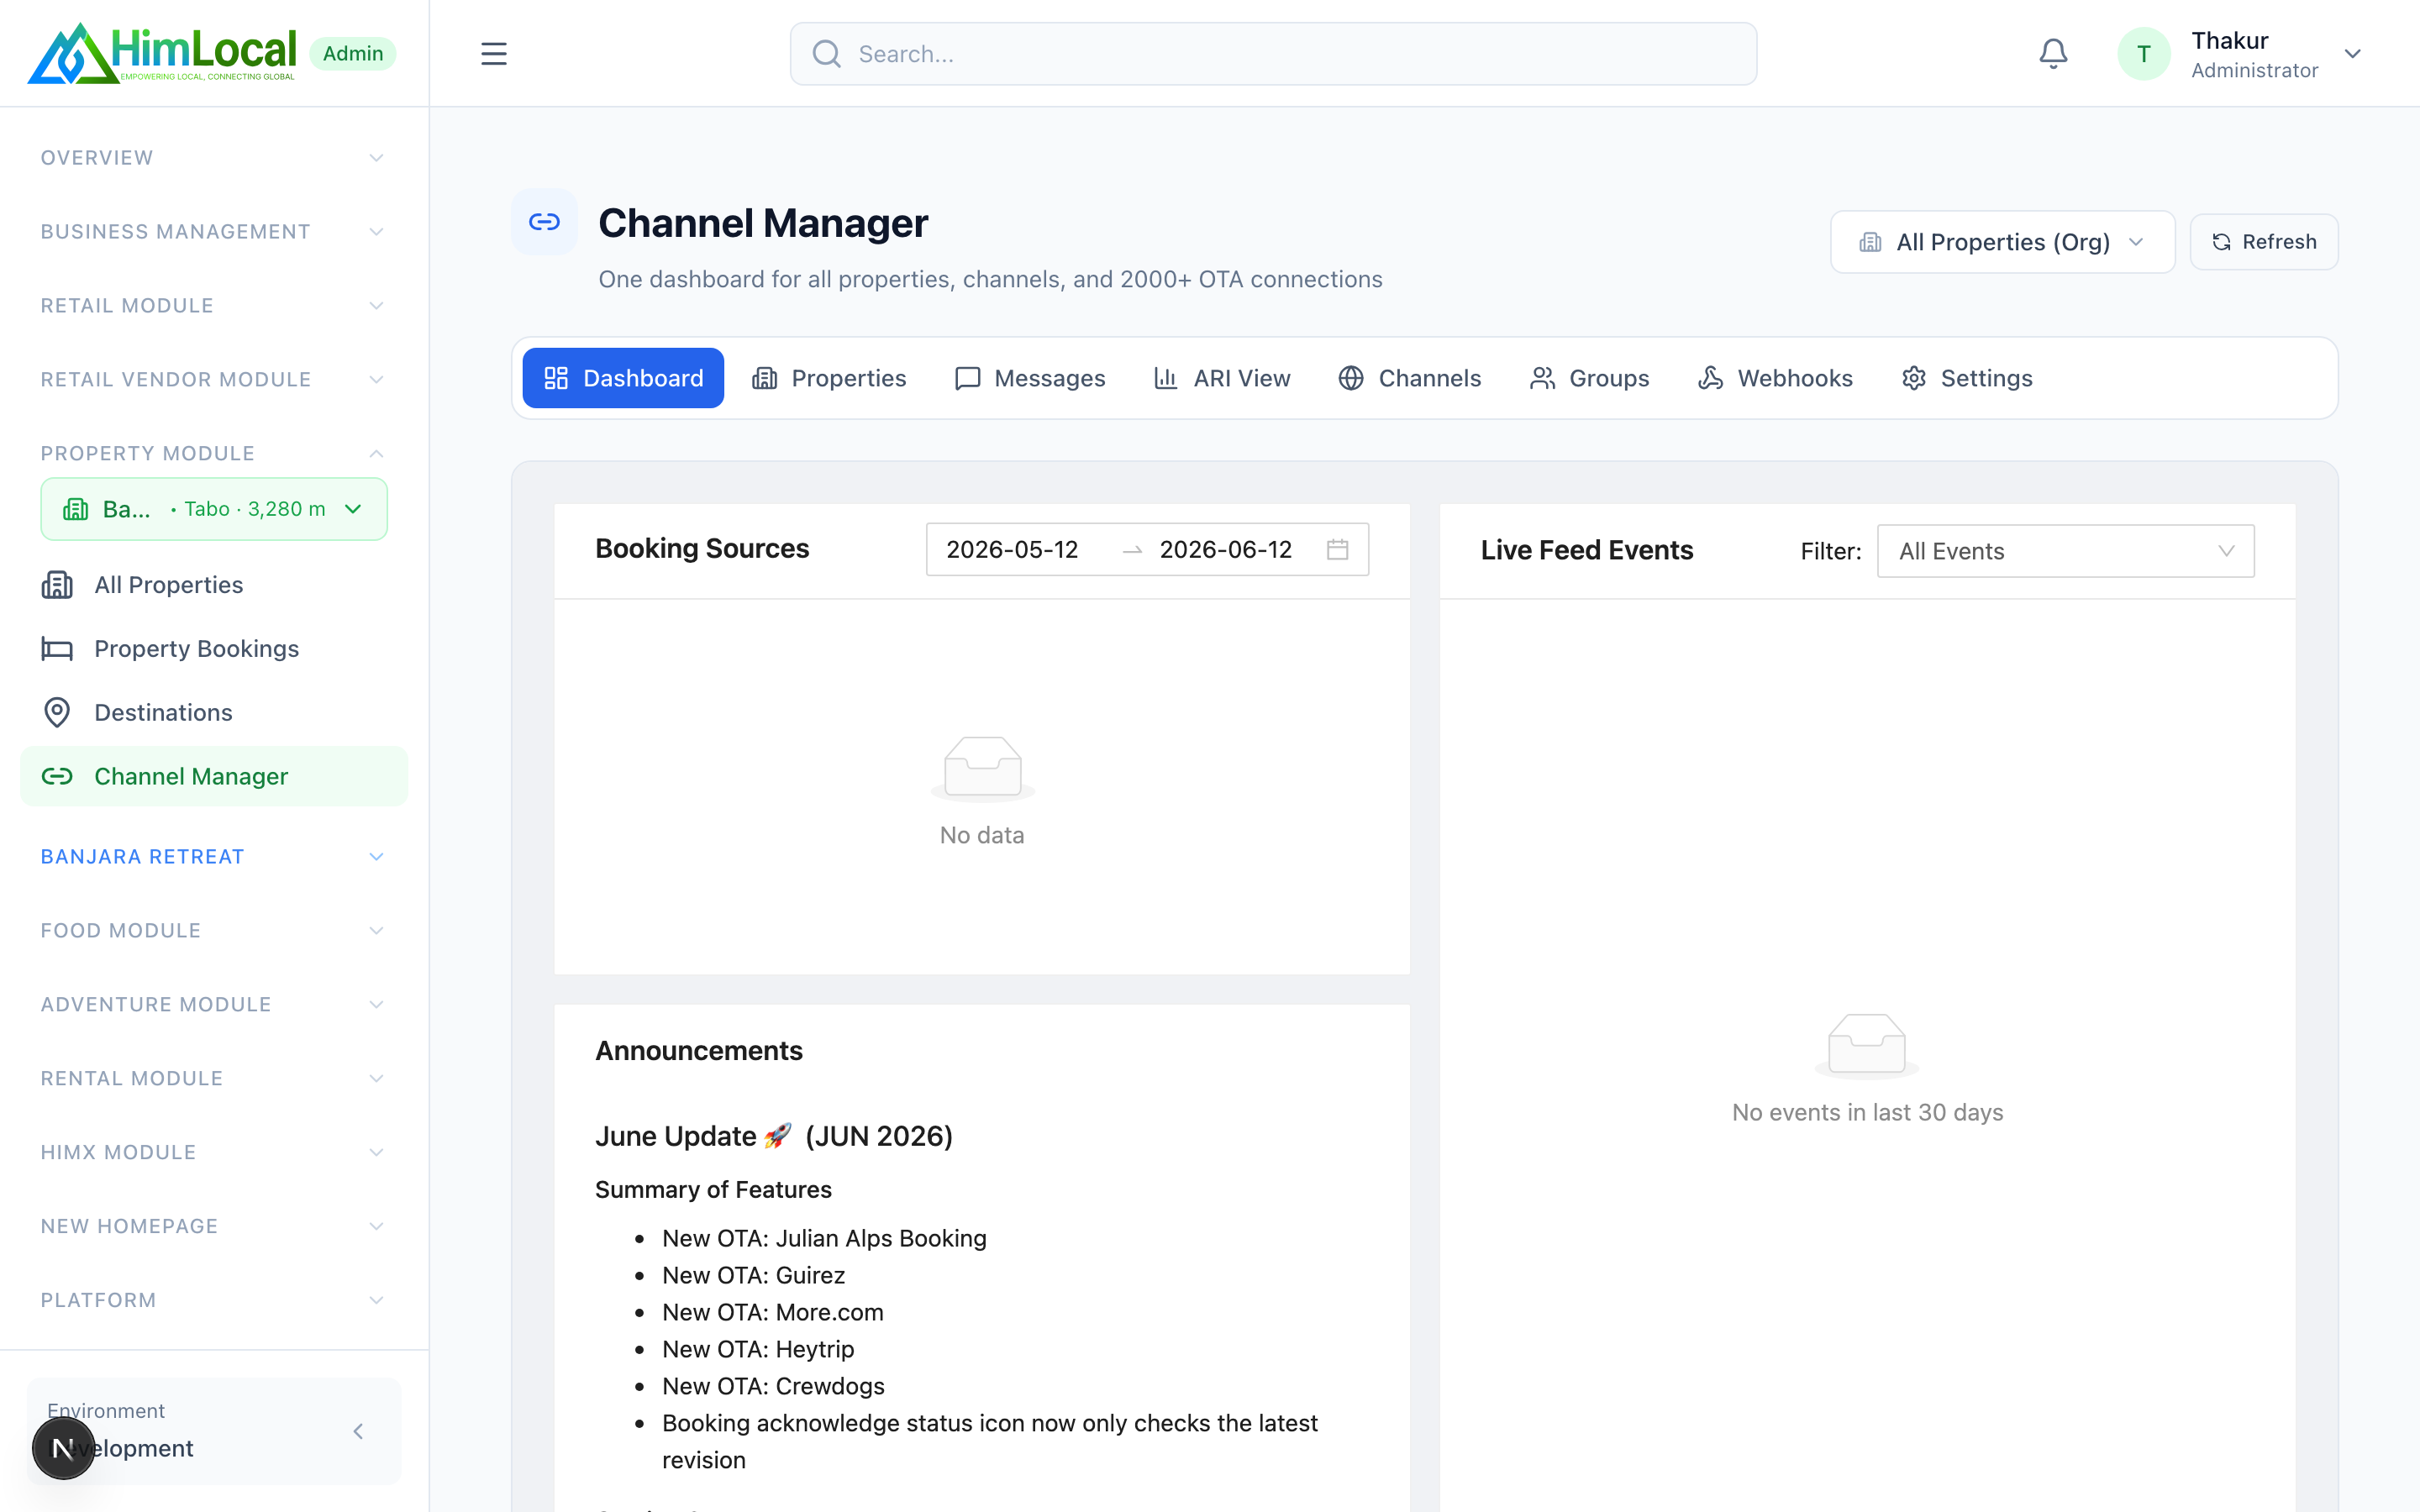This screenshot has width=2420, height=1512.
Task: Open Property Bookings in sidebar
Action: pos(214,649)
